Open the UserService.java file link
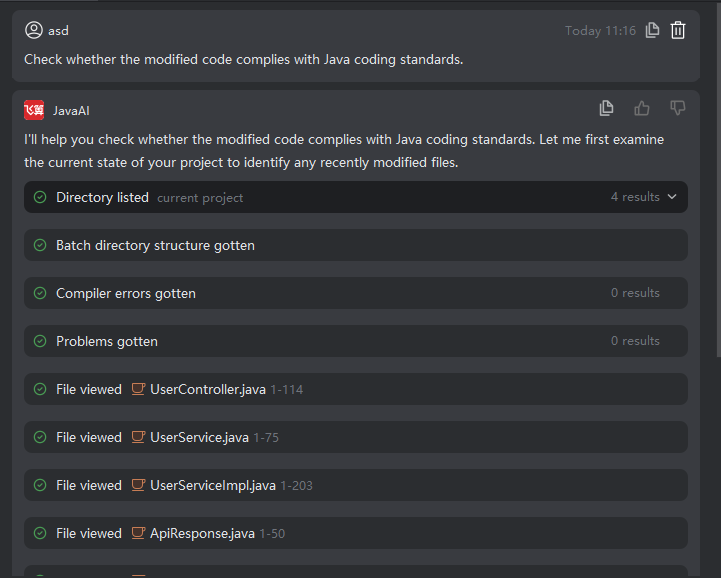 199,437
